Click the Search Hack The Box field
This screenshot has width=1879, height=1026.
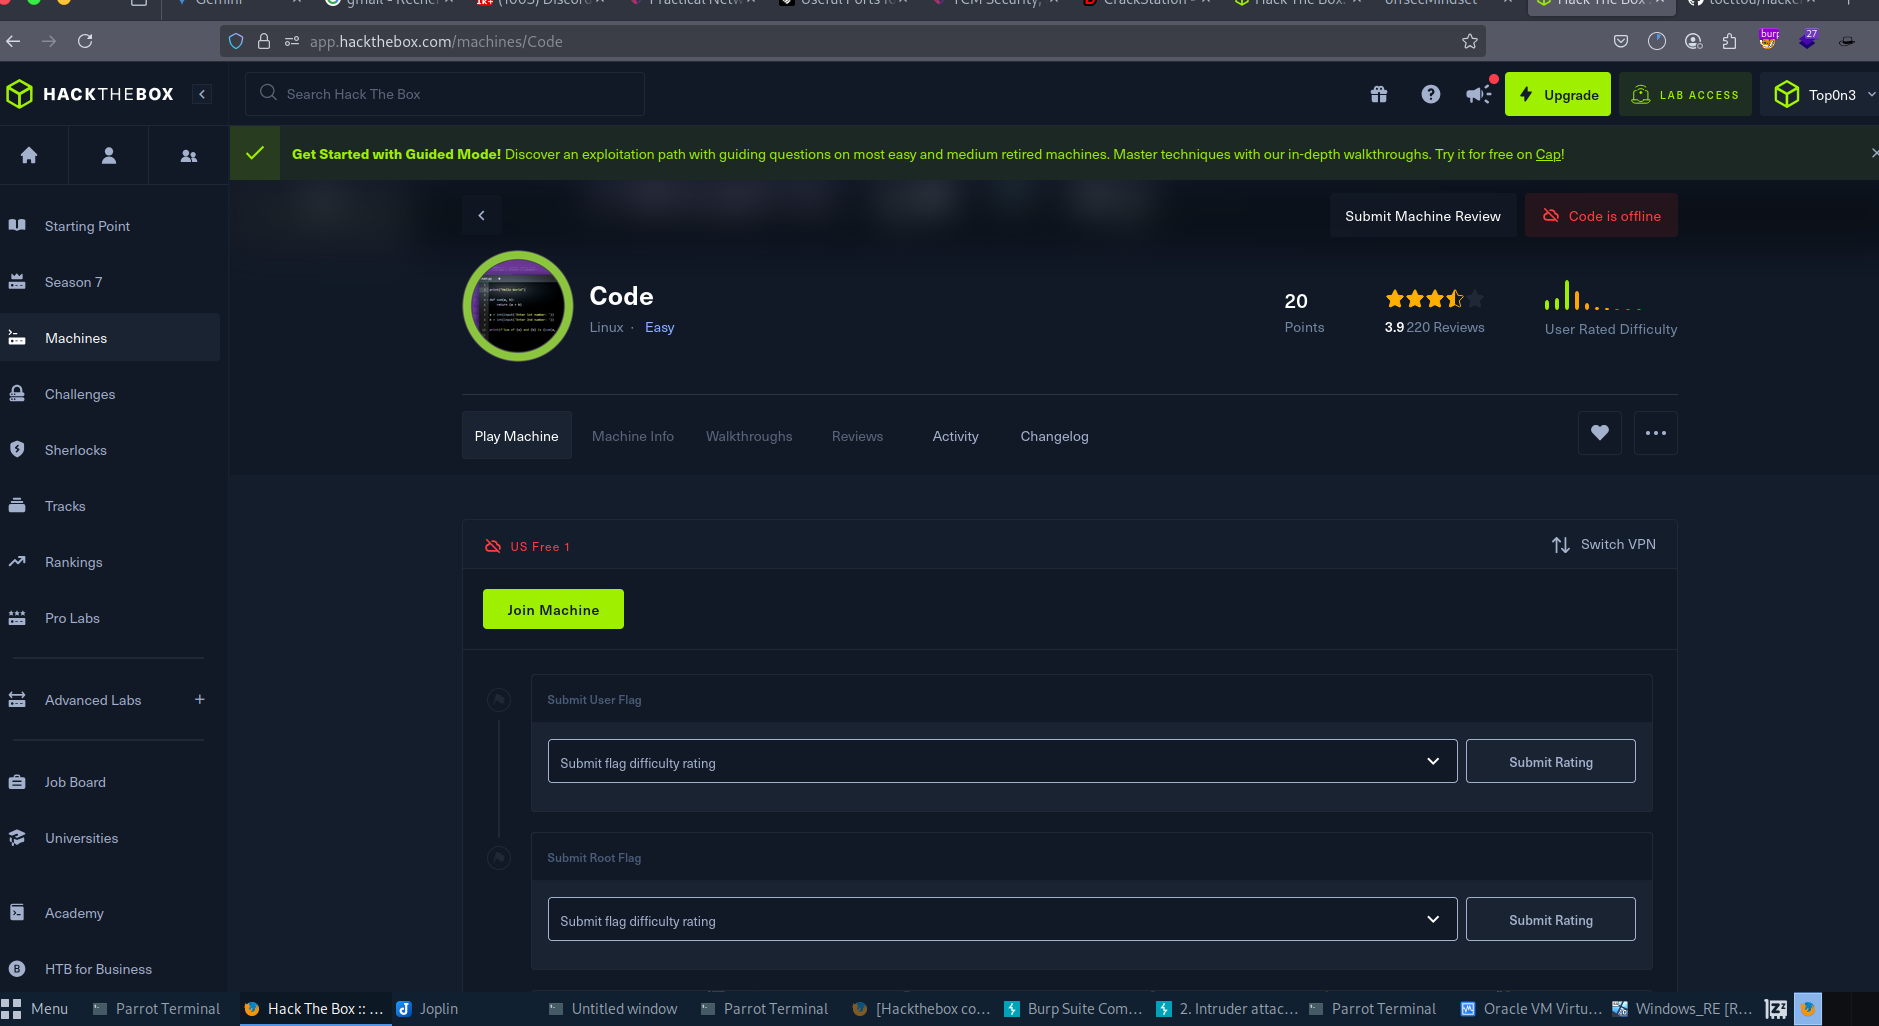click(x=445, y=94)
